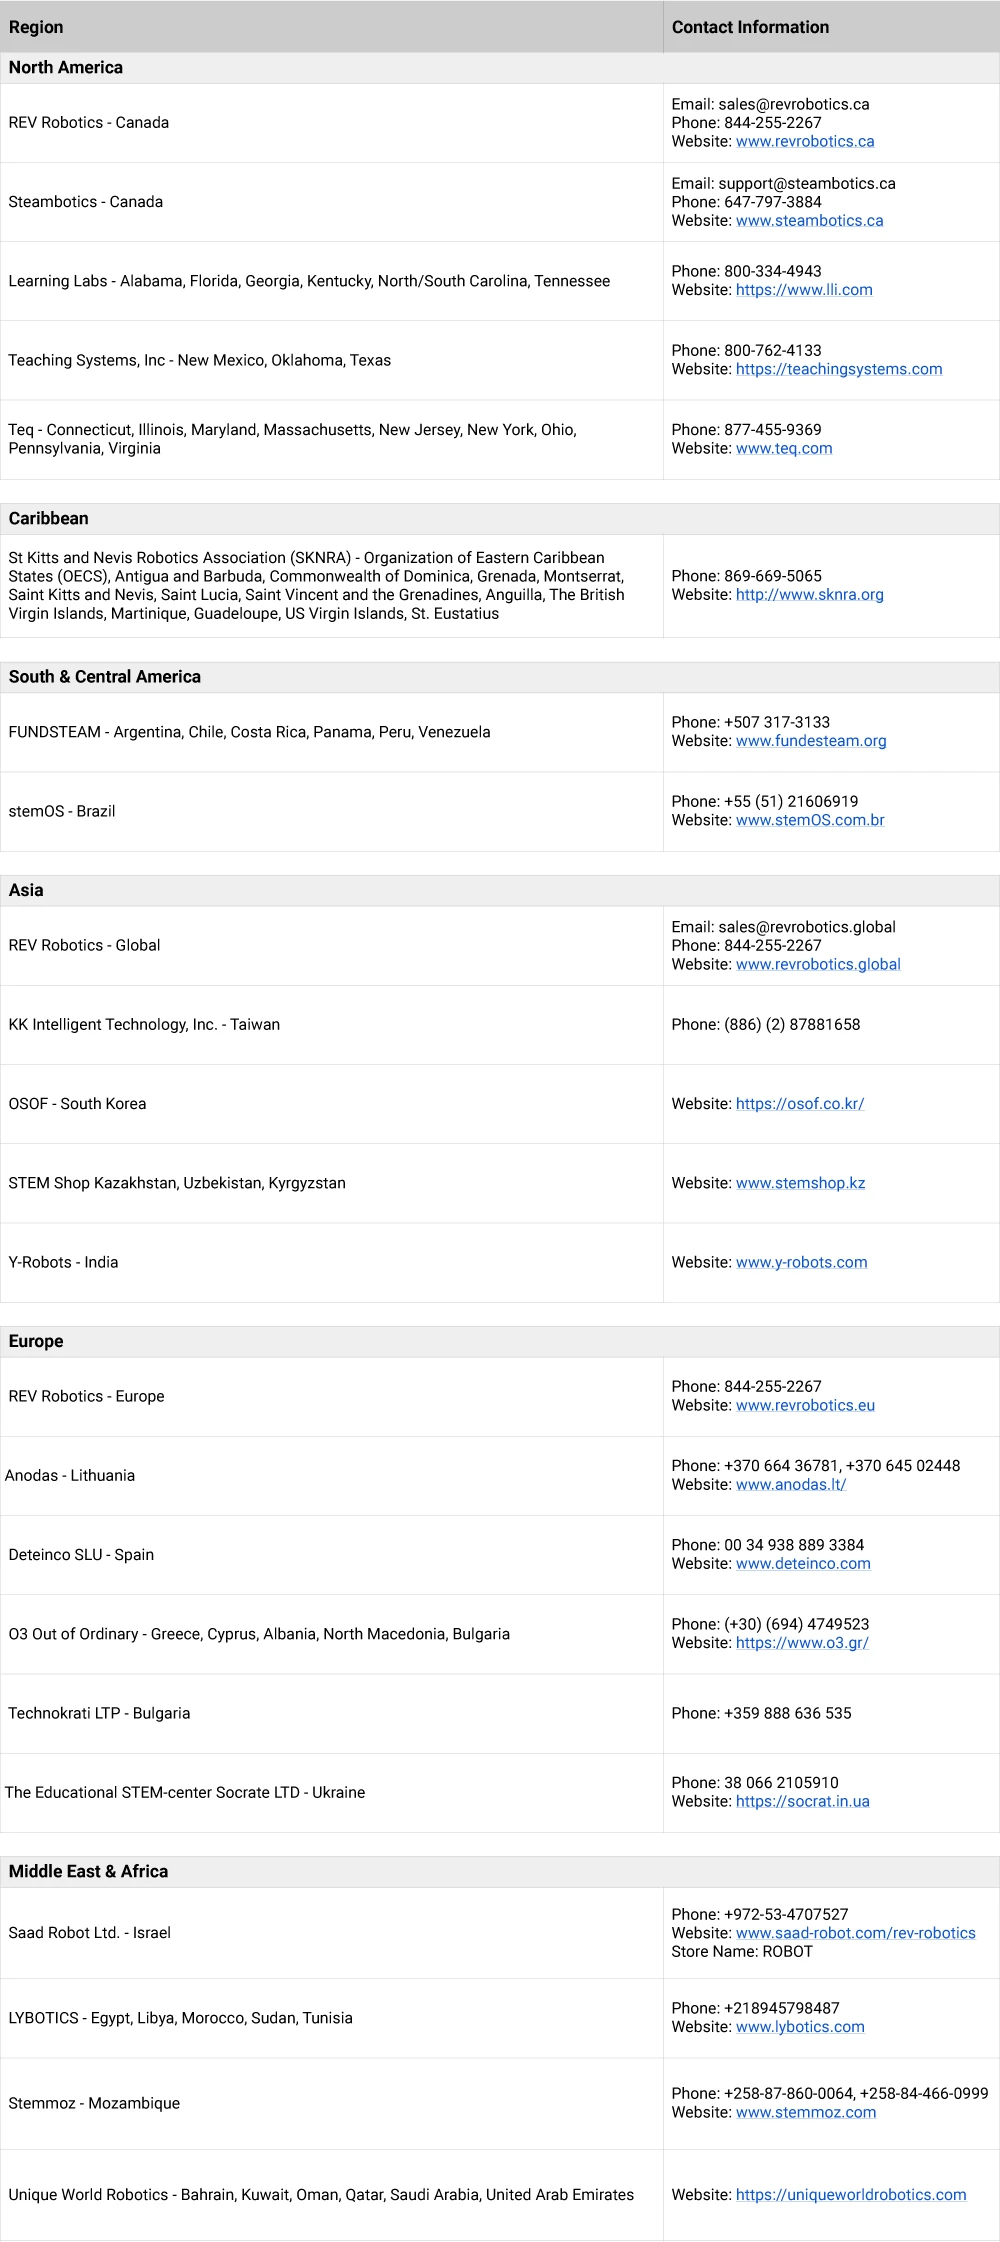1000x2242 pixels.
Task: Visit the https://osof.co.kr/ link
Action: click(800, 1104)
